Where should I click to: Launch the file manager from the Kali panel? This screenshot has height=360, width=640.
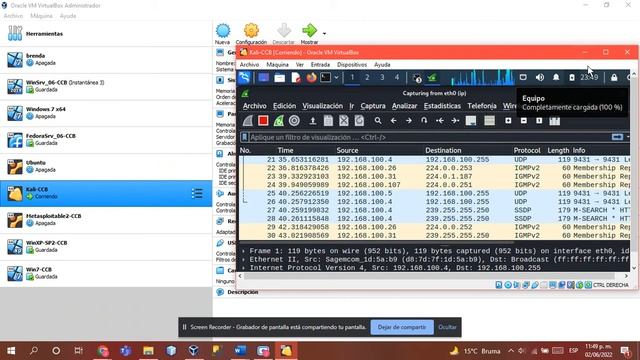coord(280,78)
